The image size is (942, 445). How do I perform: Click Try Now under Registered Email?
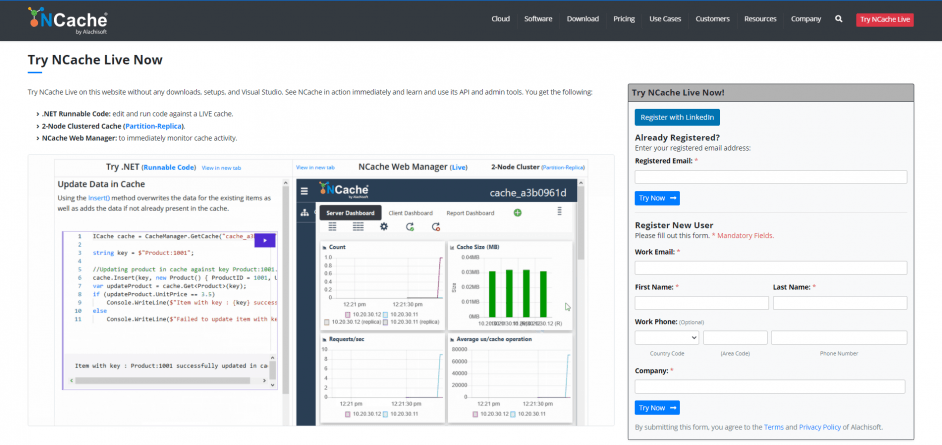point(657,198)
